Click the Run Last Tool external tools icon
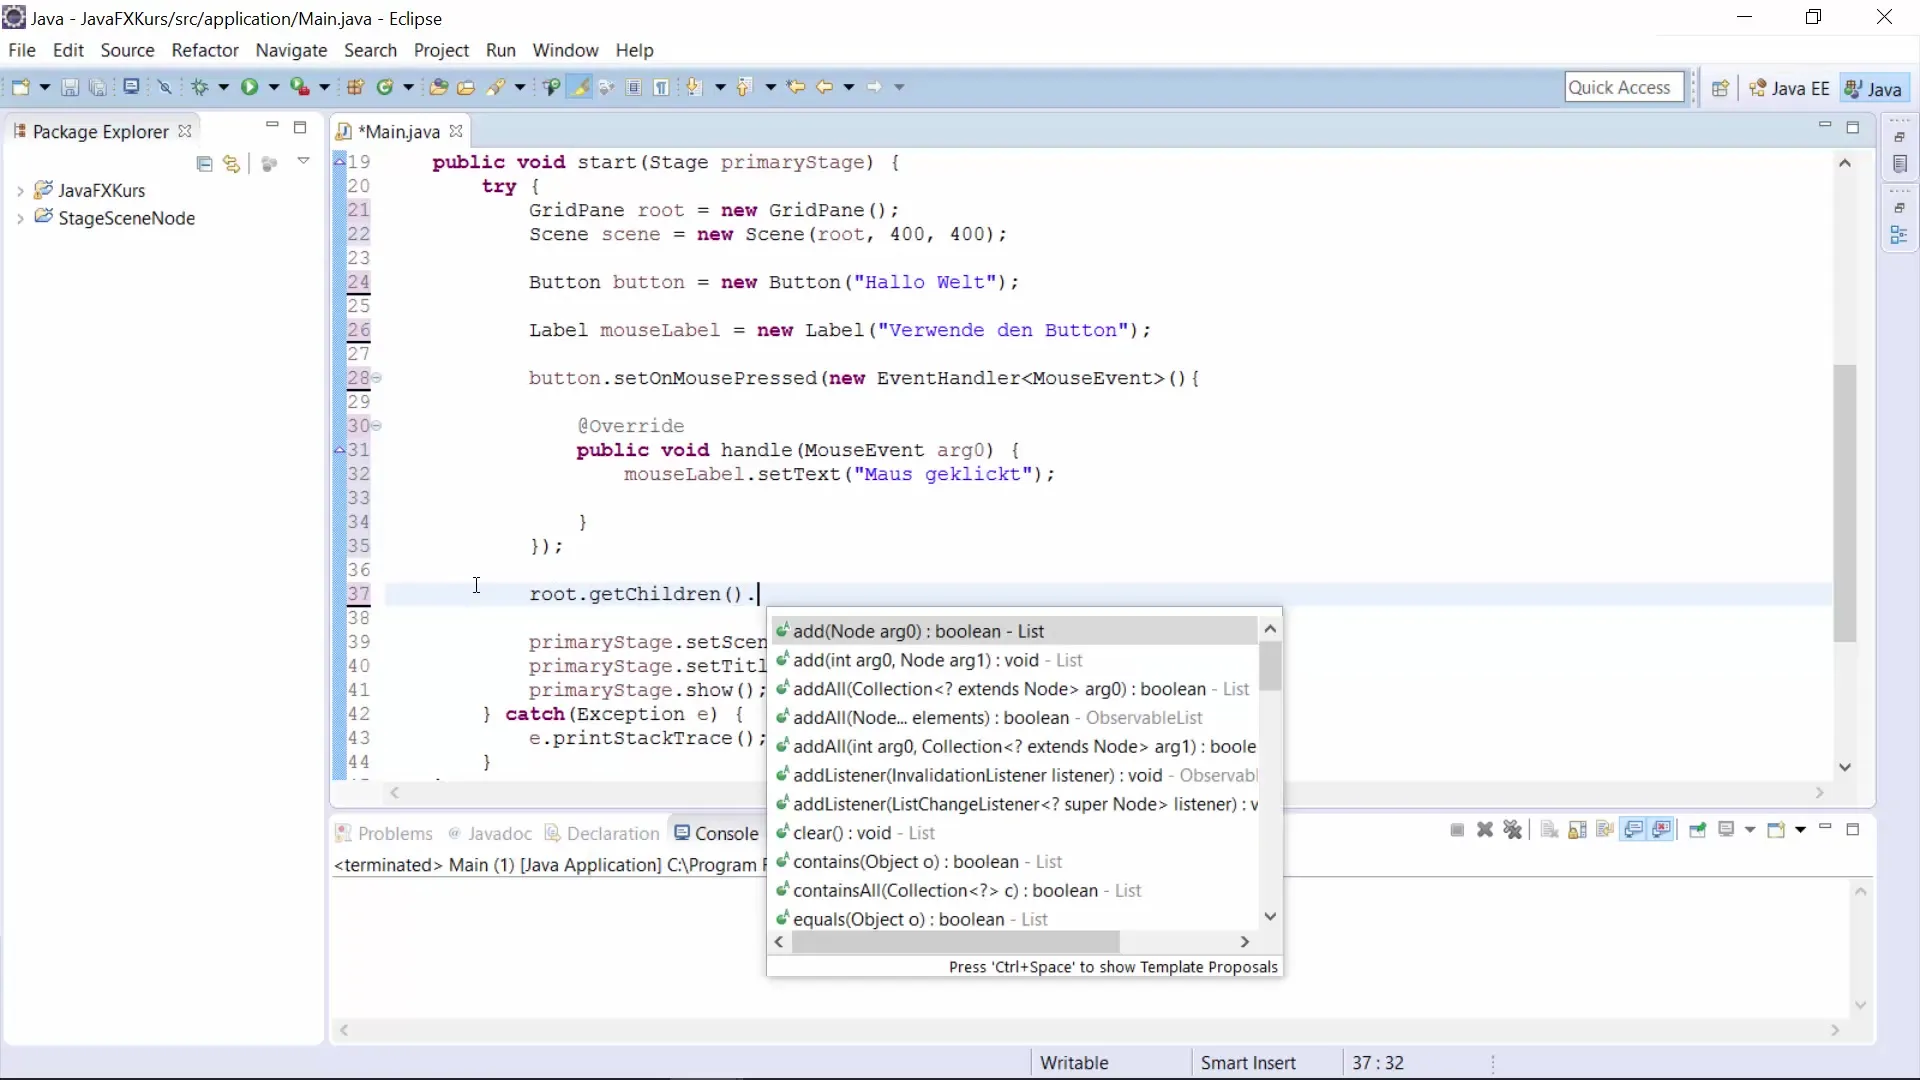1920x1080 pixels. click(299, 87)
